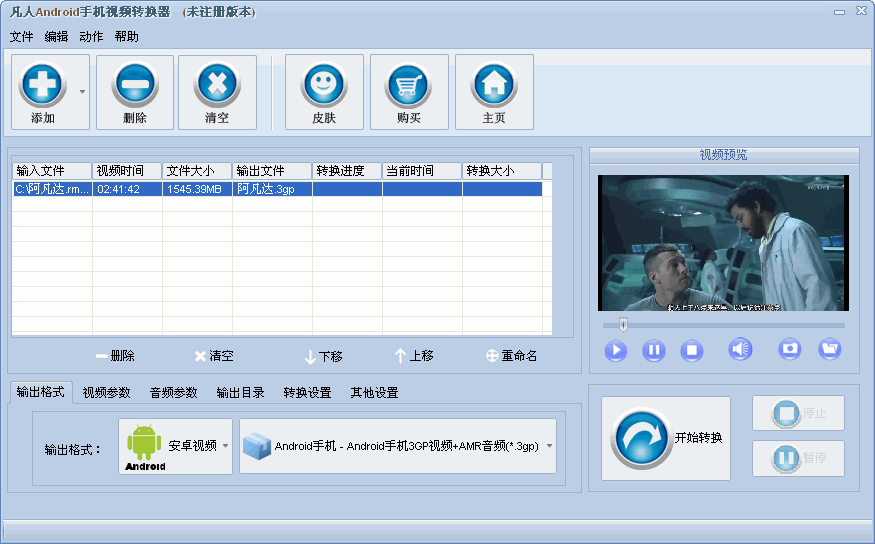Click 下移 to move item down
The width and height of the screenshot is (875, 544).
coord(324,357)
